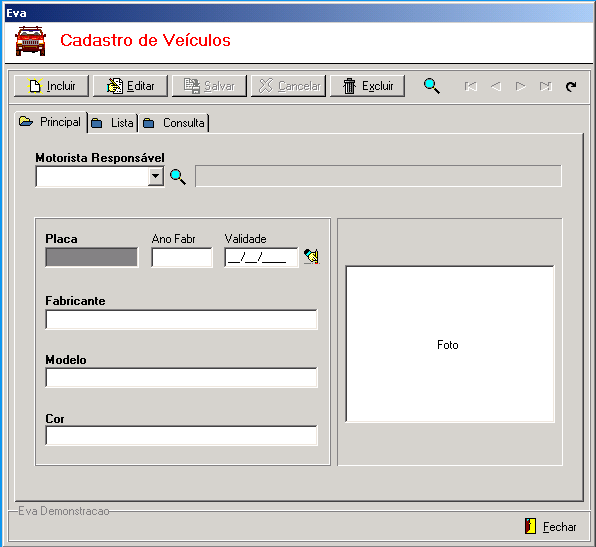Open search with toolbar magnifier icon

click(x=432, y=86)
